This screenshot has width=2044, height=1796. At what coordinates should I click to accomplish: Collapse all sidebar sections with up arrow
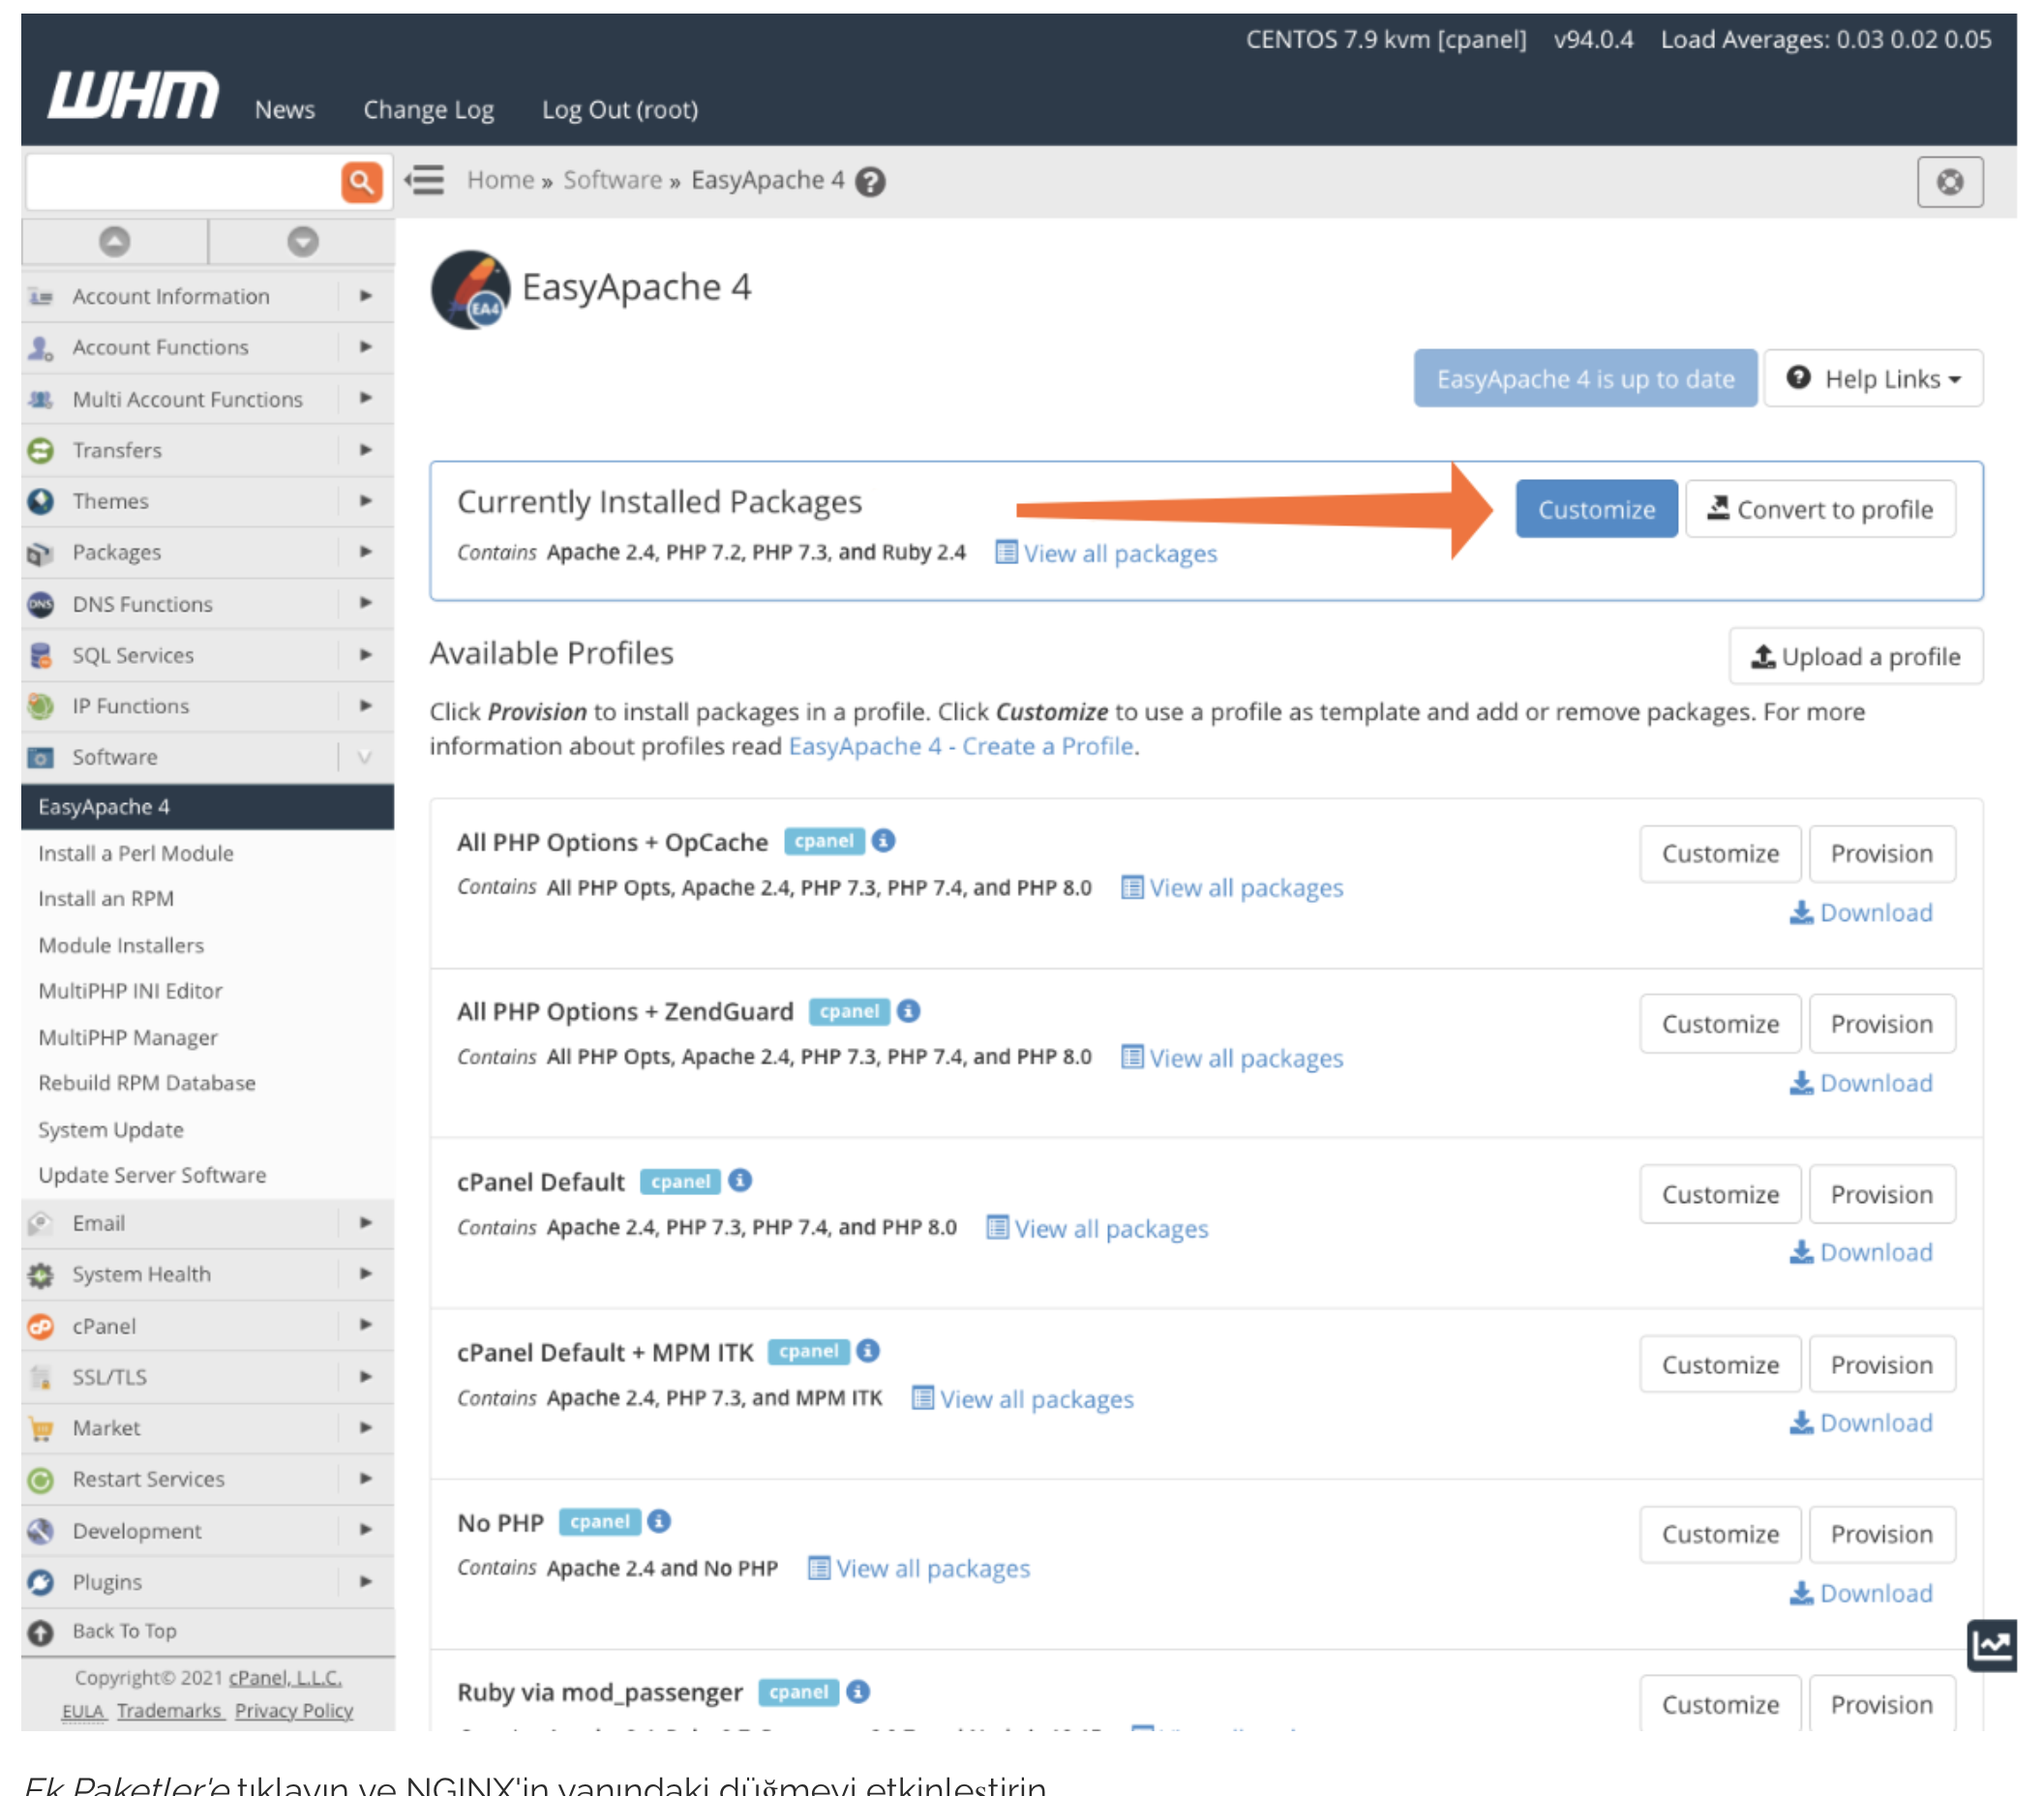click(115, 241)
